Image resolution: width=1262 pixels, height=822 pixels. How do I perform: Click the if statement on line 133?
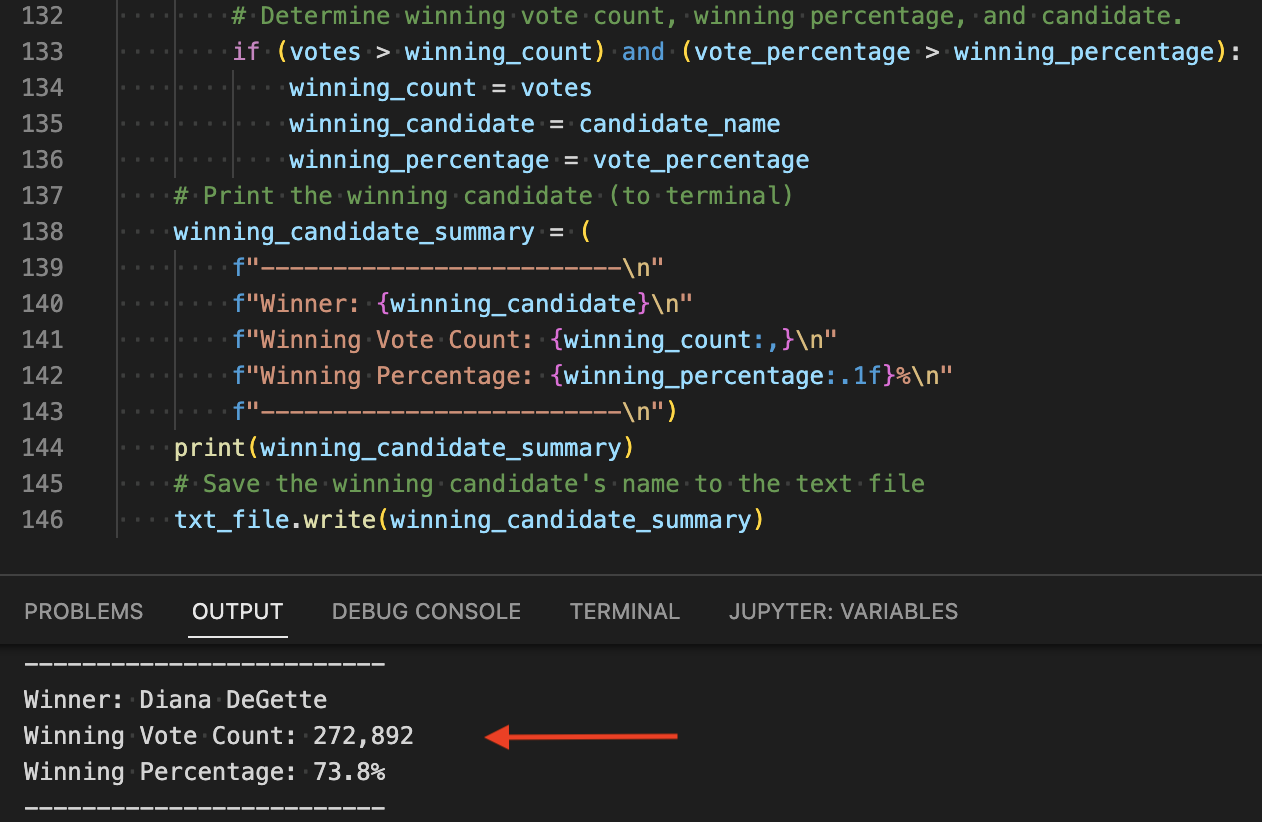coord(245,51)
